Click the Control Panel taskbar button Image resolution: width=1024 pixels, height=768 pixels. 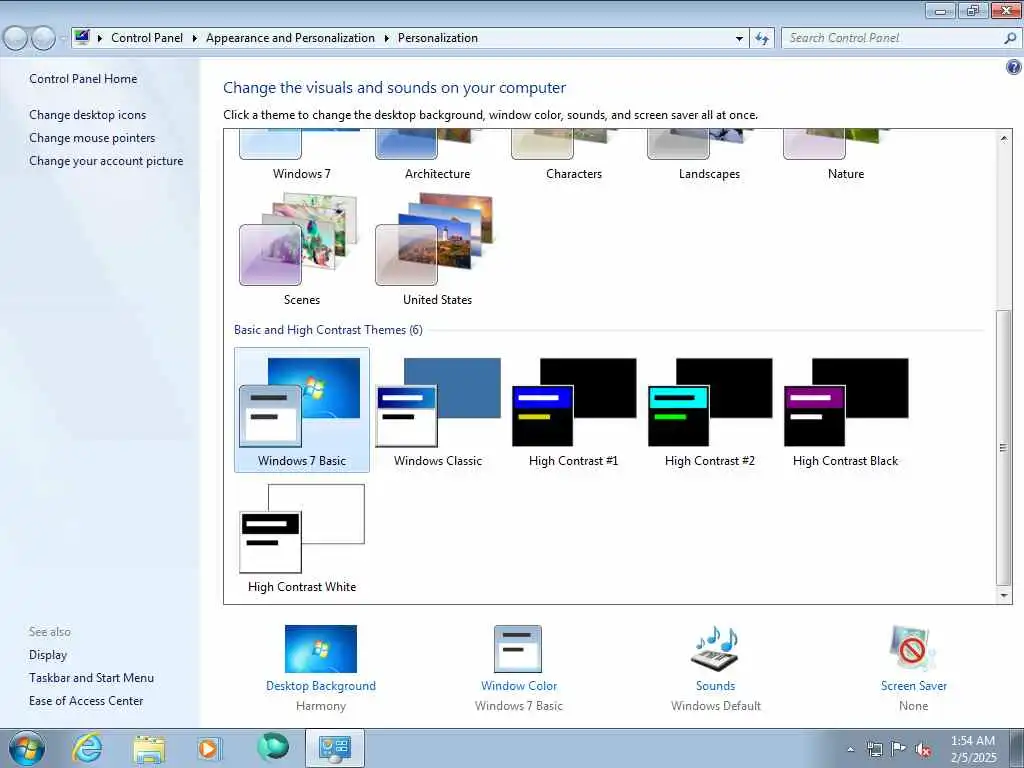tap(334, 748)
